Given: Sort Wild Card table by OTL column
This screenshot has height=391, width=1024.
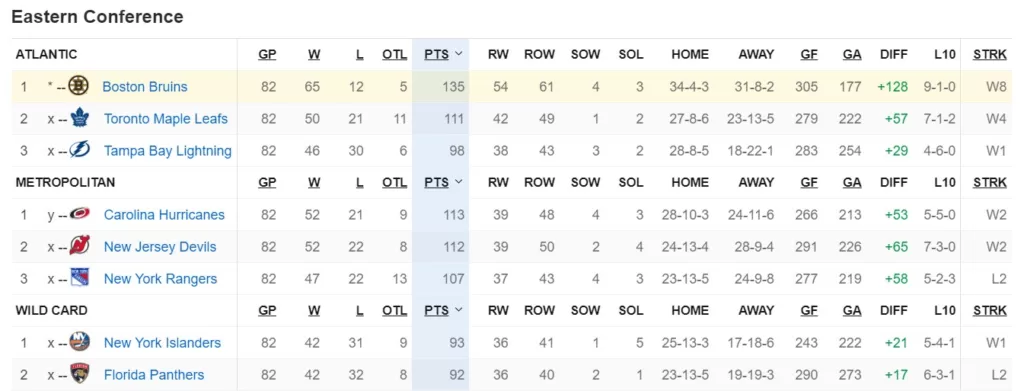Looking at the screenshot, I should point(394,311).
